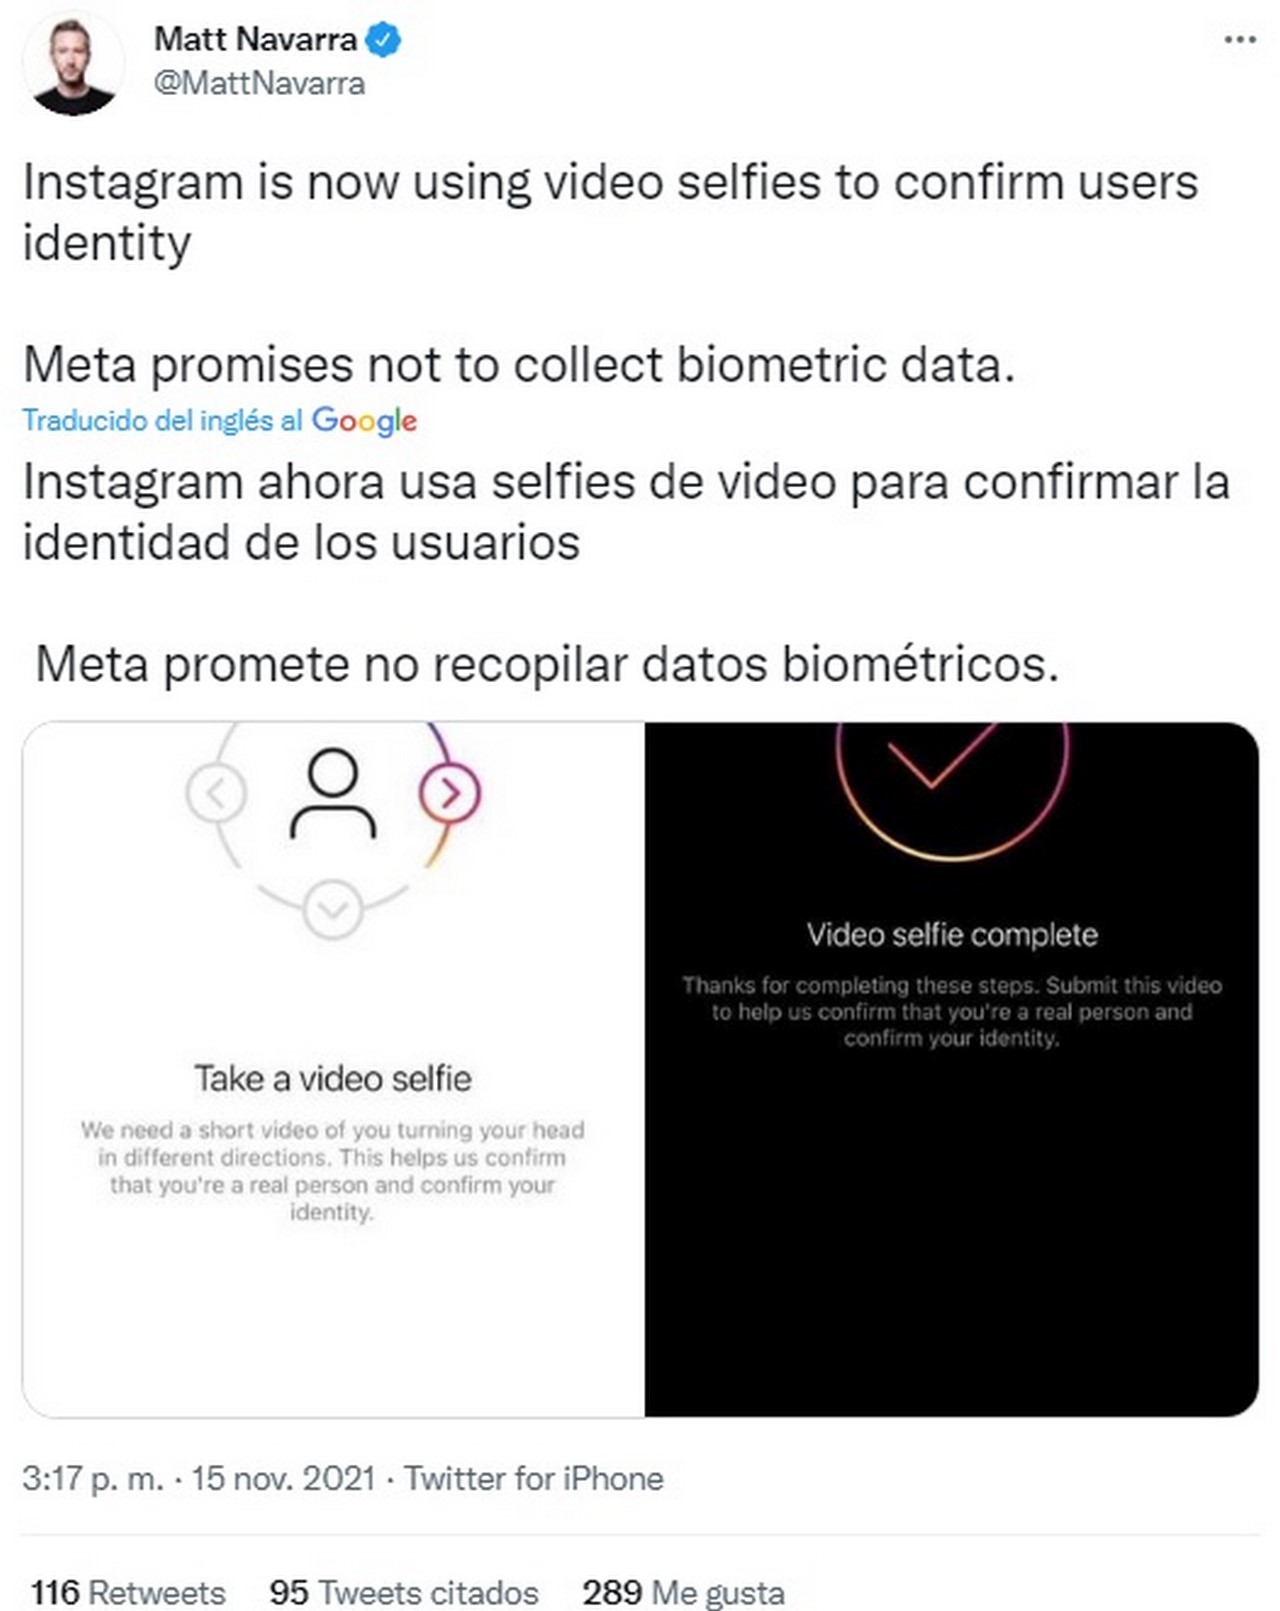The width and height of the screenshot is (1280, 1611).
Task: Open the @MattNavarra handle link
Action: [259, 83]
